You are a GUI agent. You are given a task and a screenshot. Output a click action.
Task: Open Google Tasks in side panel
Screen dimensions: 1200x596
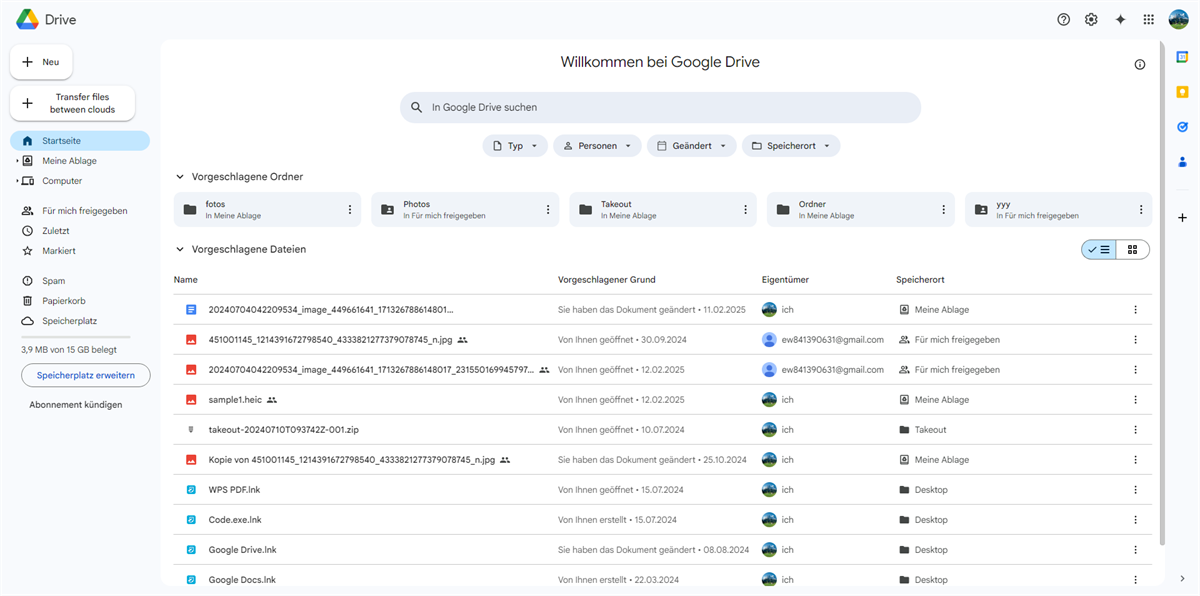click(x=1182, y=127)
